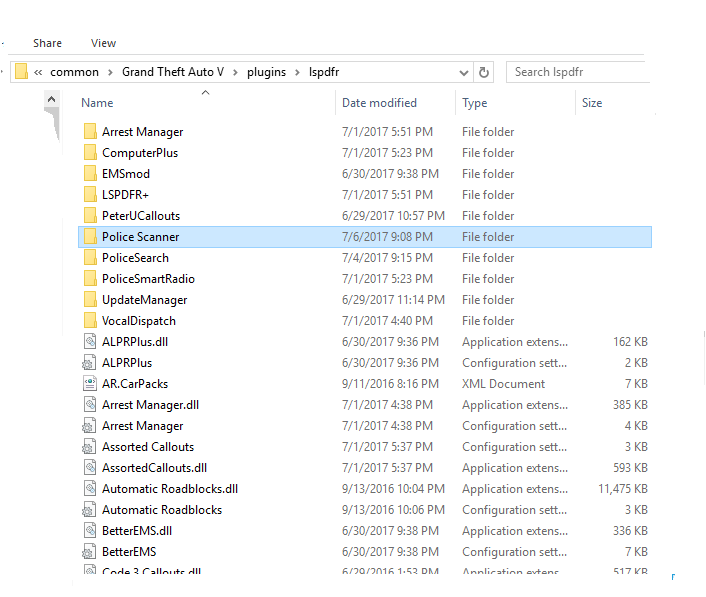
Task: Select BetterEMS.dll file icon
Action: click(90, 531)
